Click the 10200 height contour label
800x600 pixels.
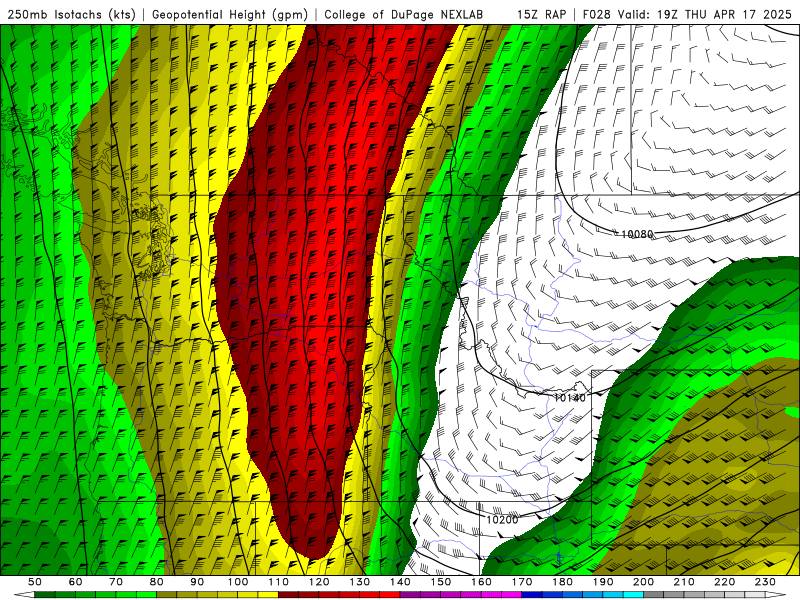tap(502, 519)
